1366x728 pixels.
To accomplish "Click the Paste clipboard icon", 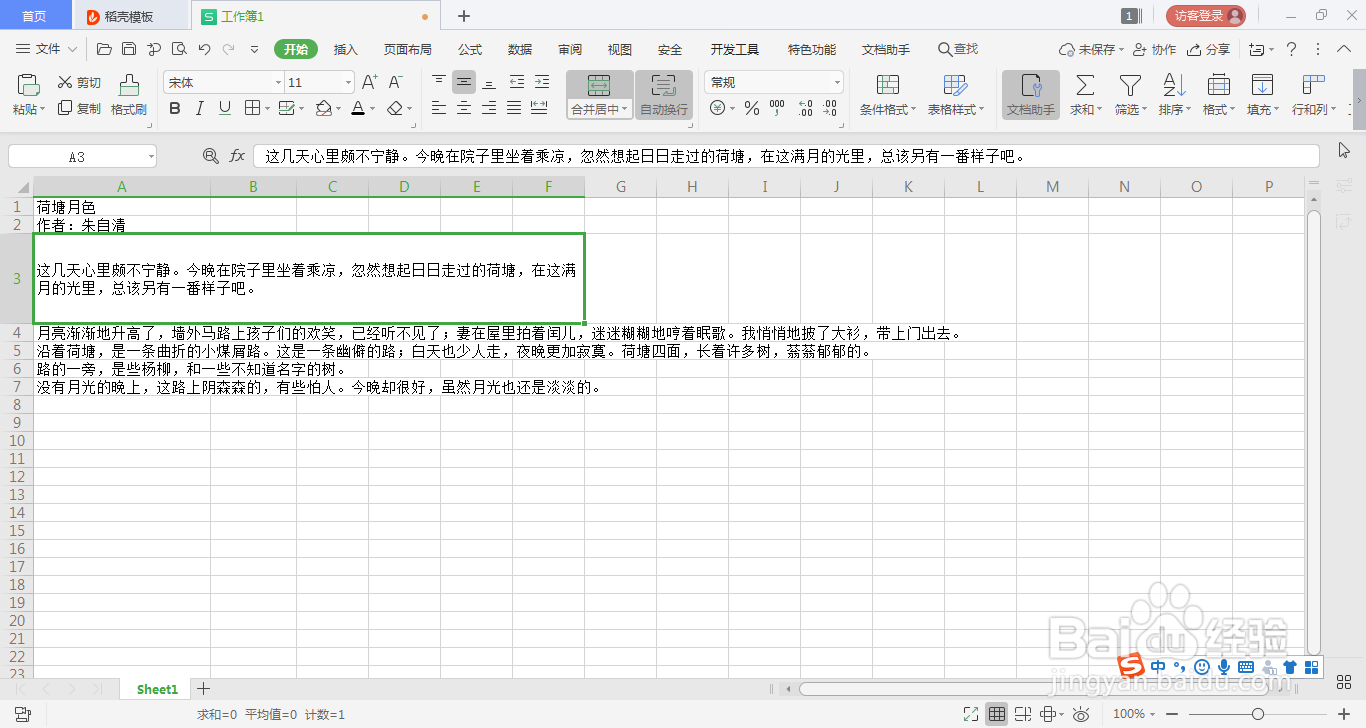I will 28,85.
